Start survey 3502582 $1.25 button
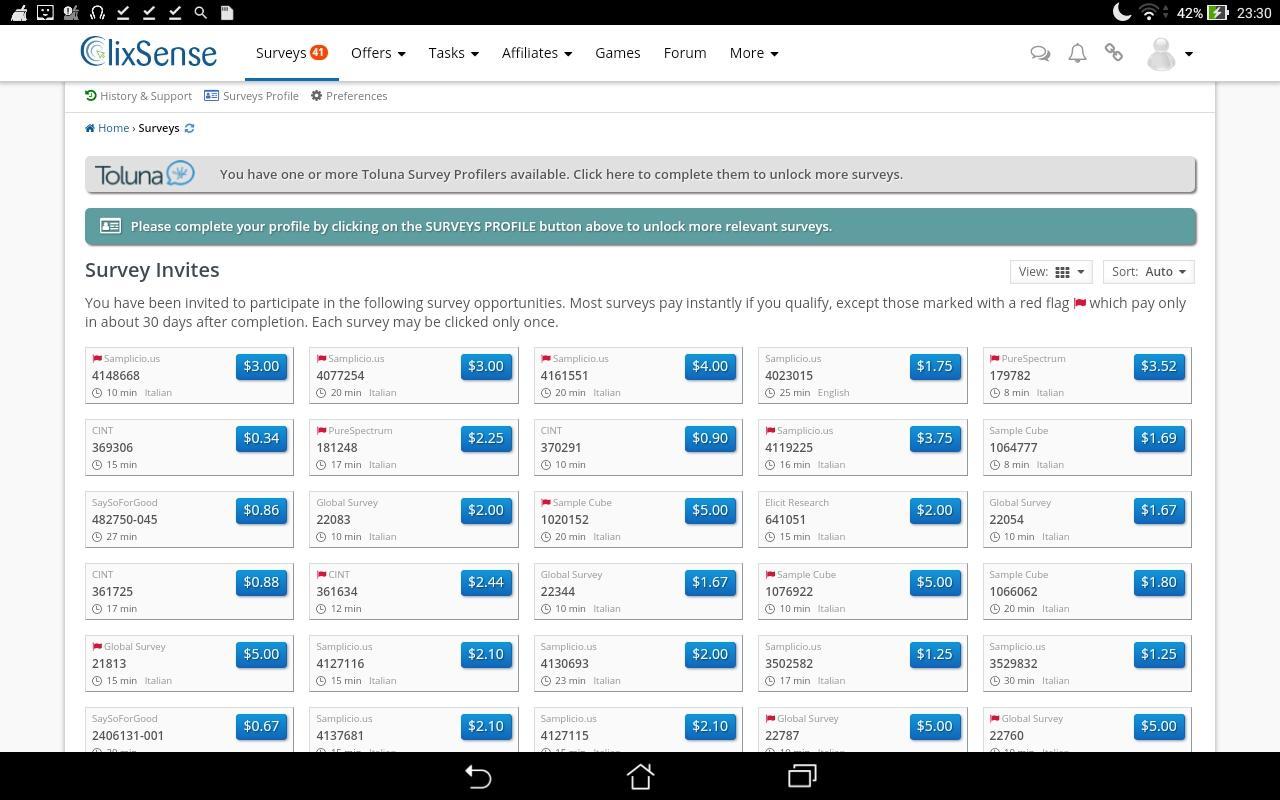The image size is (1280, 800). pyautogui.click(x=935, y=654)
